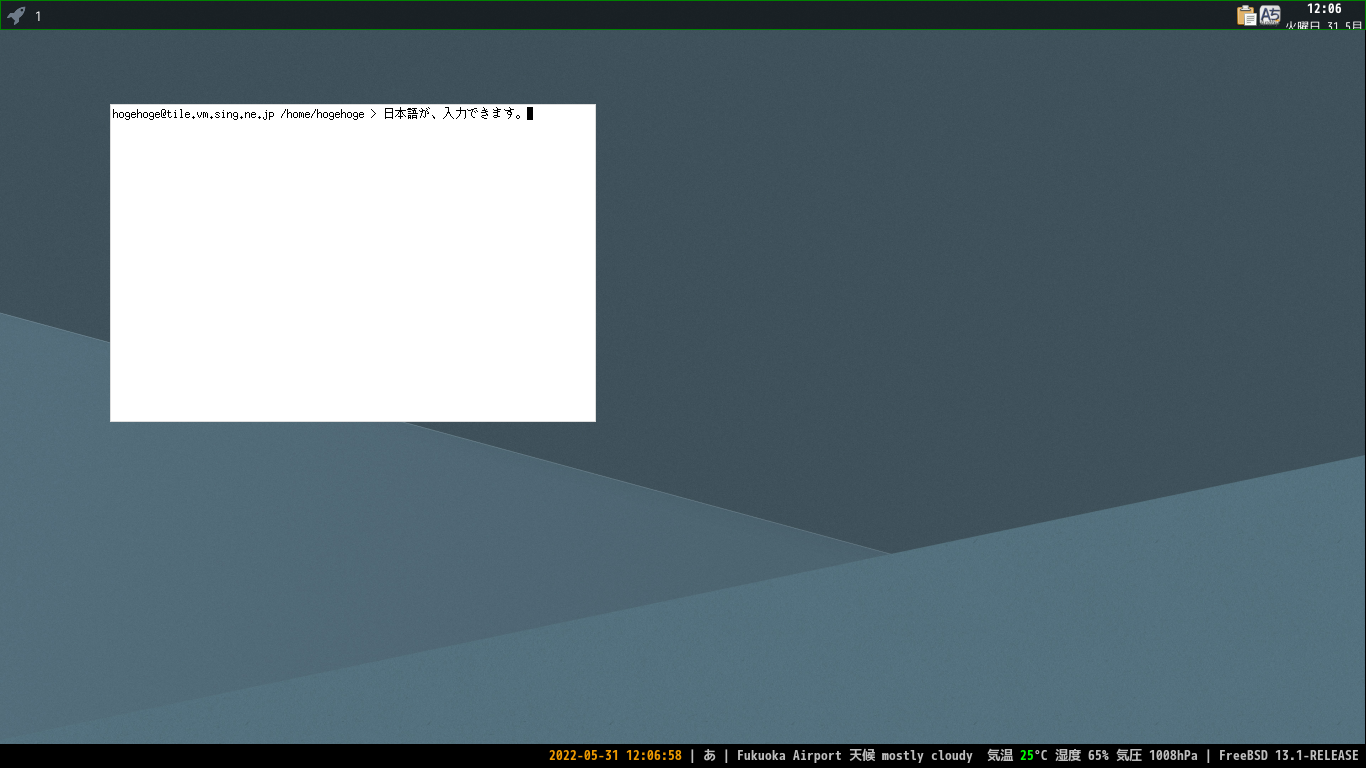Click the Mozc input method tray icon

(1270, 15)
